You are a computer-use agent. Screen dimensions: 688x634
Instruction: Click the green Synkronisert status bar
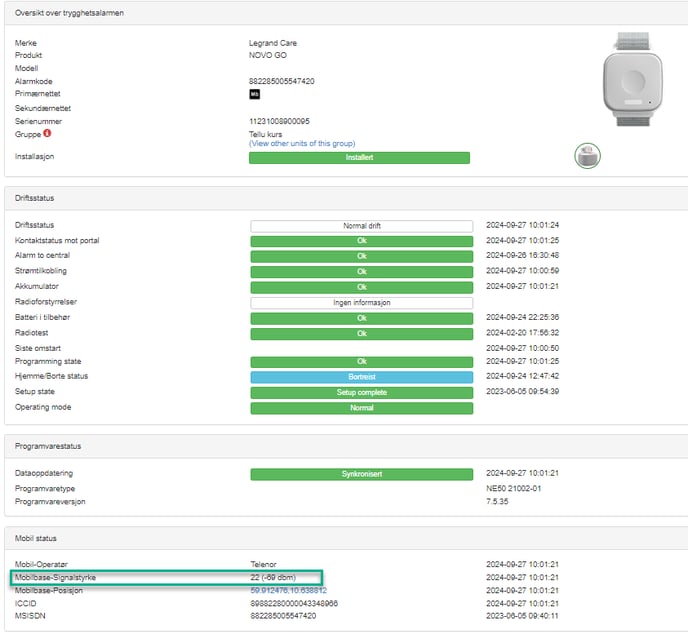(x=362, y=474)
